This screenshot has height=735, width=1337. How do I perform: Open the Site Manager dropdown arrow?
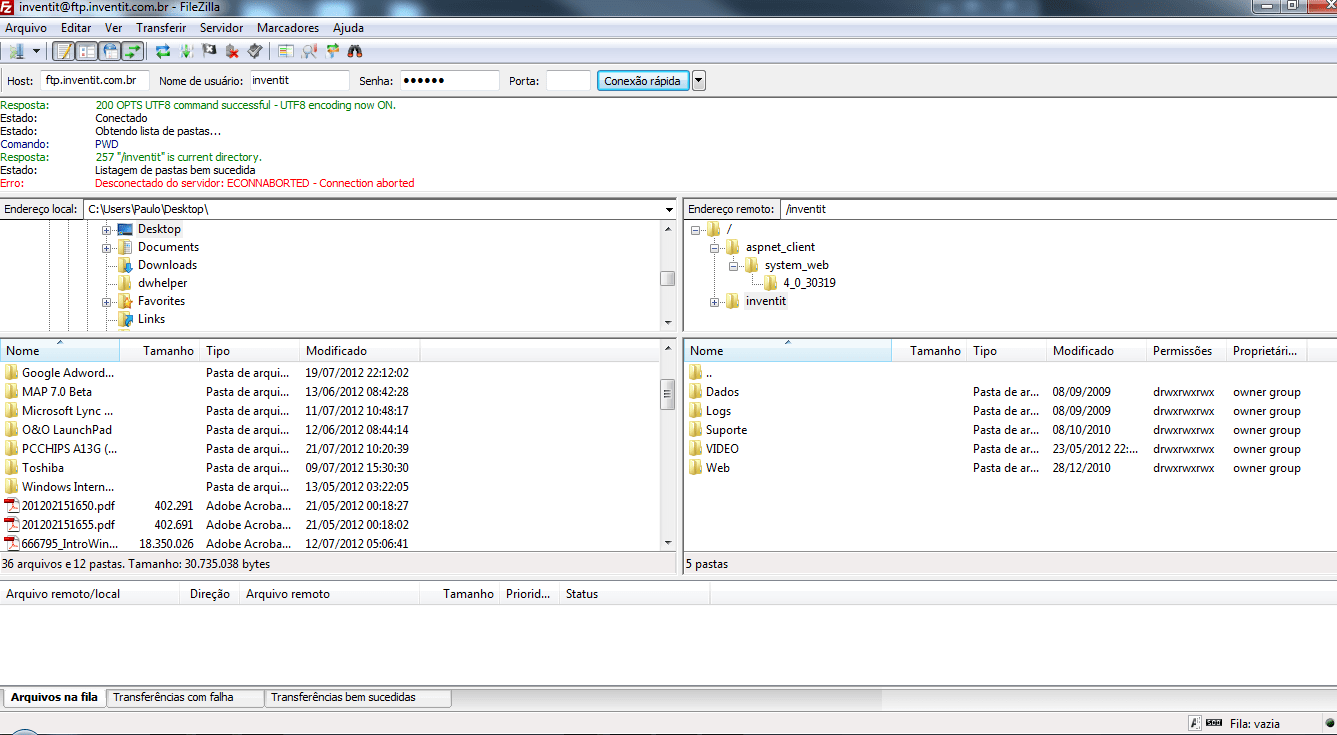(x=37, y=51)
